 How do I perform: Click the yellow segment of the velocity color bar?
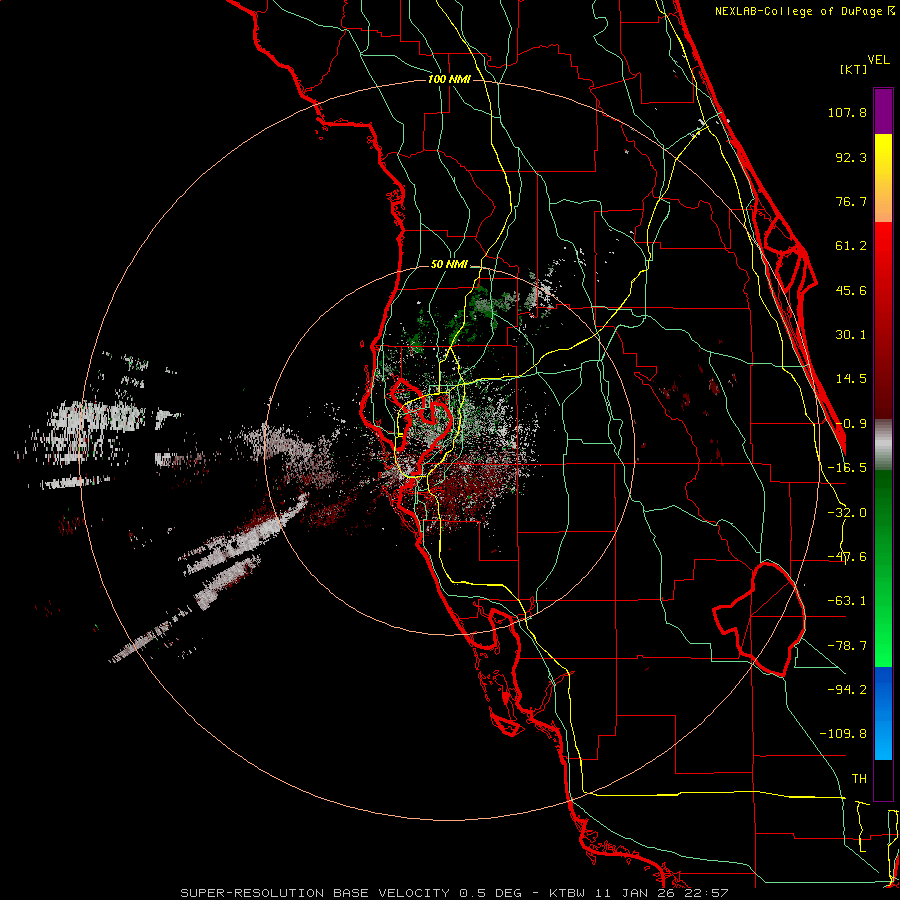coord(883,178)
